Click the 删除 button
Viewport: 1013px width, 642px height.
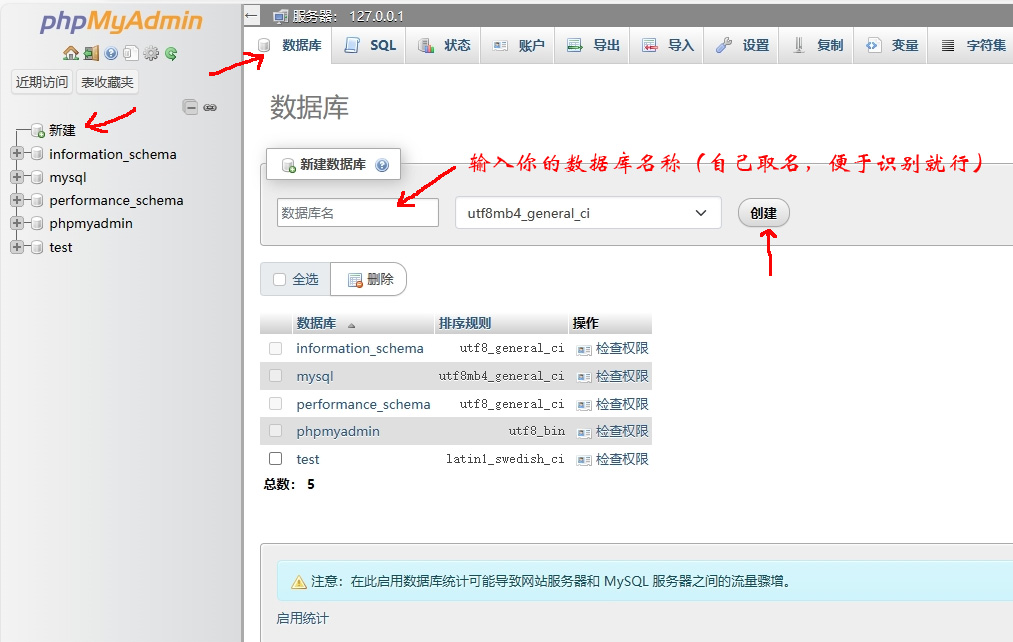coord(368,279)
